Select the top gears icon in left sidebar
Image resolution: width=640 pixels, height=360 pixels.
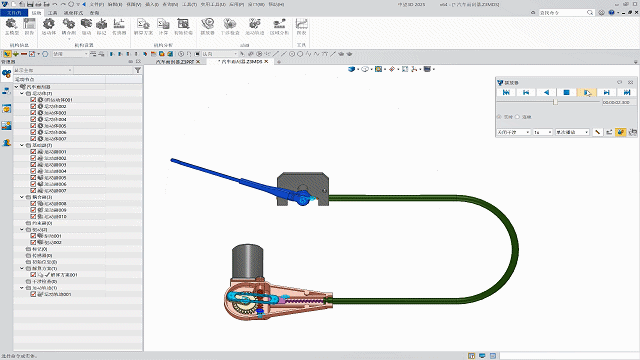pyautogui.click(x=6, y=74)
